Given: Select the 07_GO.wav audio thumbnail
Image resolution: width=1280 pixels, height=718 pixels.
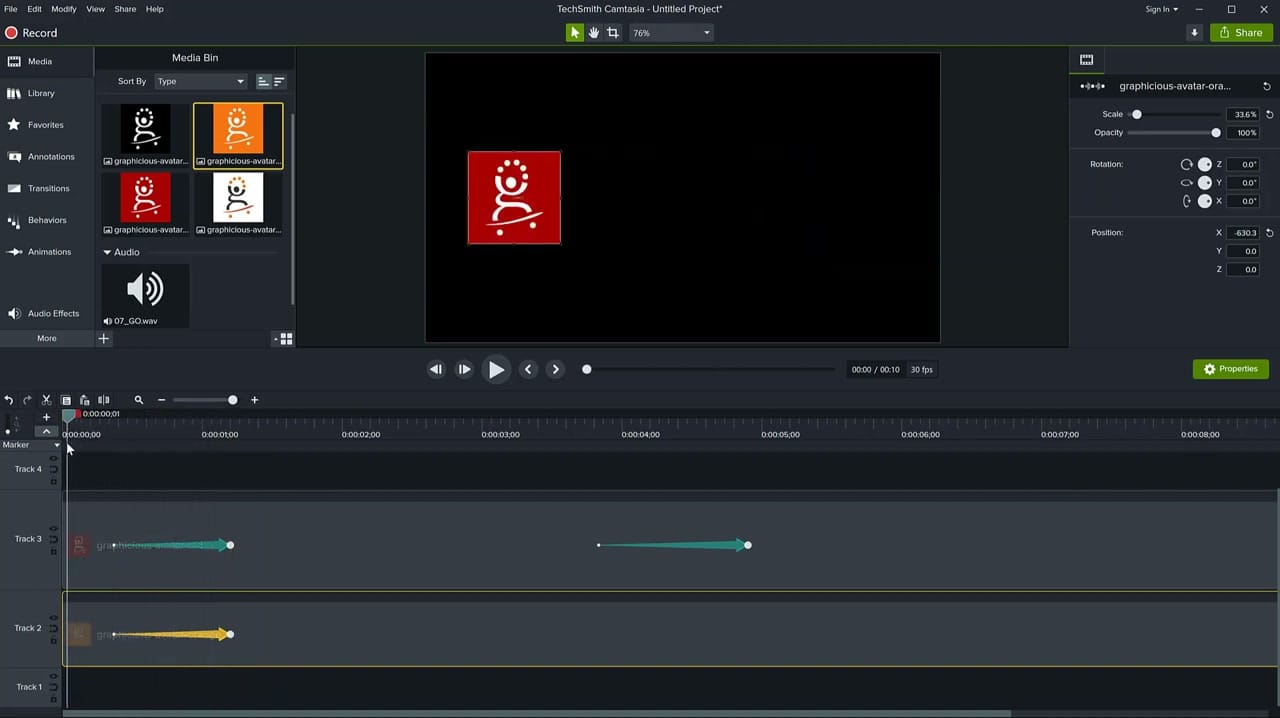Looking at the screenshot, I should (x=145, y=290).
